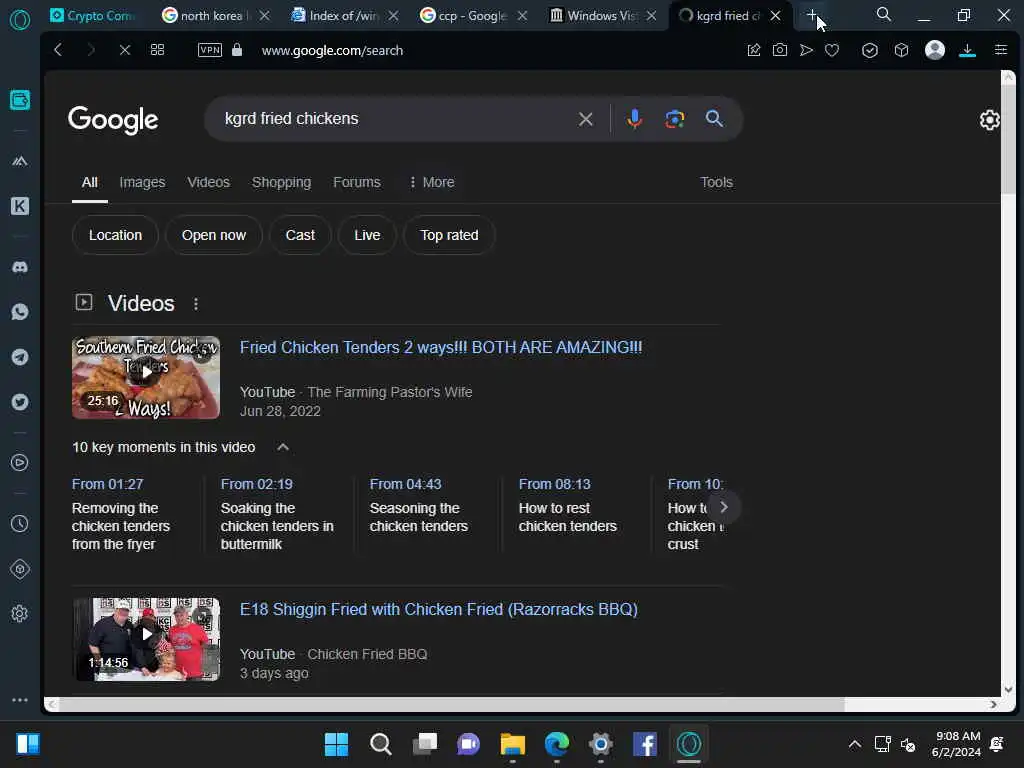Select the Videos results tab

209,182
